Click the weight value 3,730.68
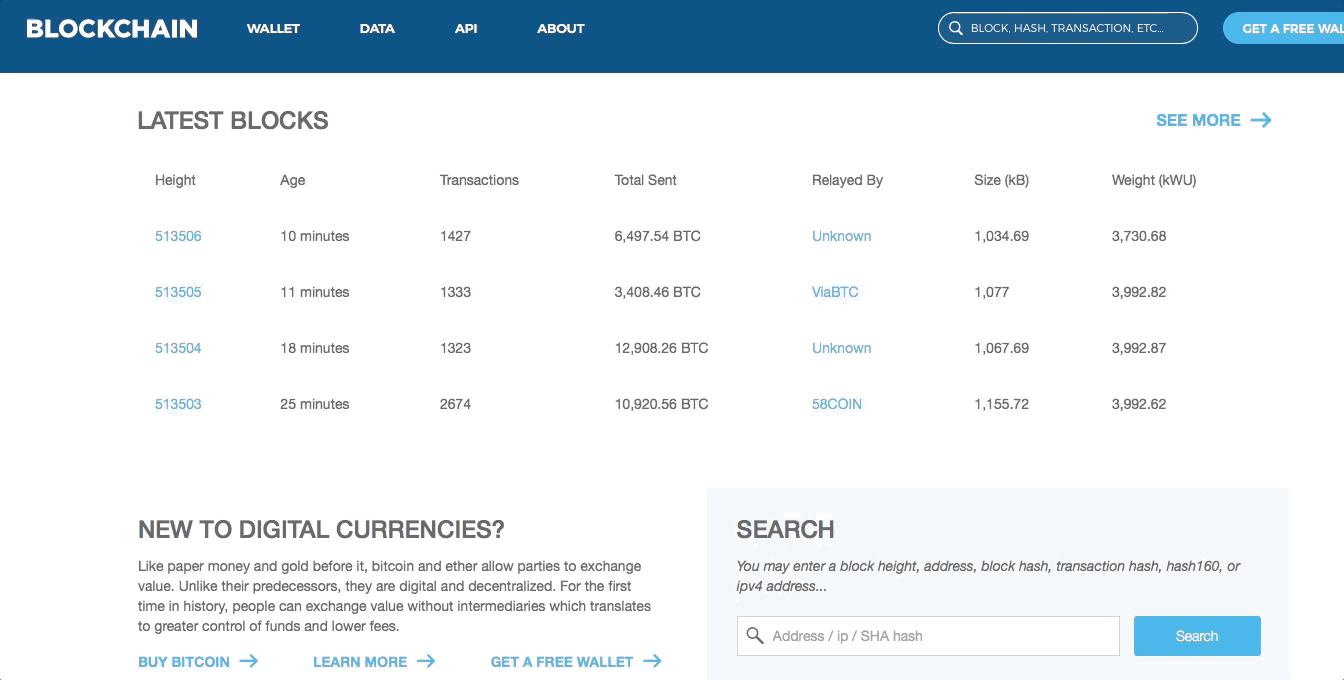This screenshot has height=680, width=1344. pos(1139,236)
